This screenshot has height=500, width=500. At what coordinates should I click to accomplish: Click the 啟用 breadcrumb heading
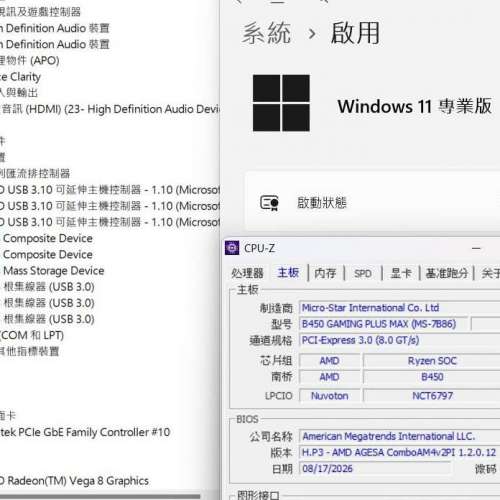click(355, 33)
